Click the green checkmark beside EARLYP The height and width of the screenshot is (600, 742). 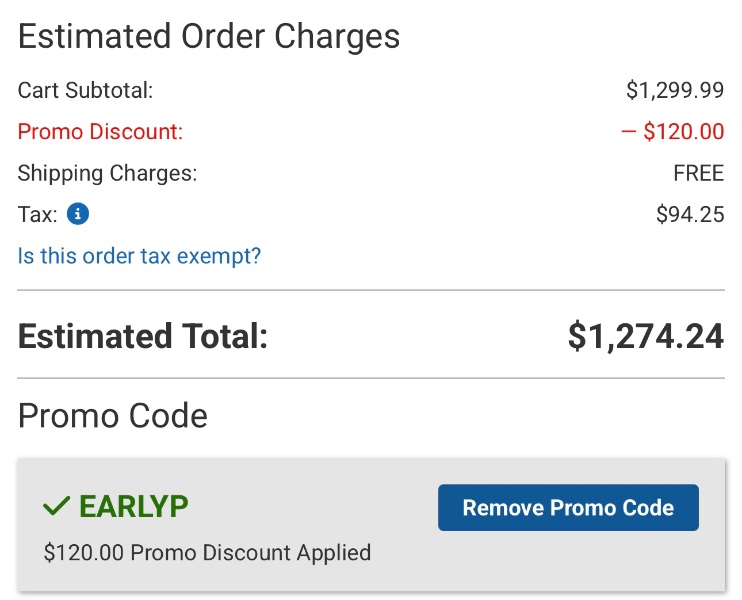click(x=56, y=507)
